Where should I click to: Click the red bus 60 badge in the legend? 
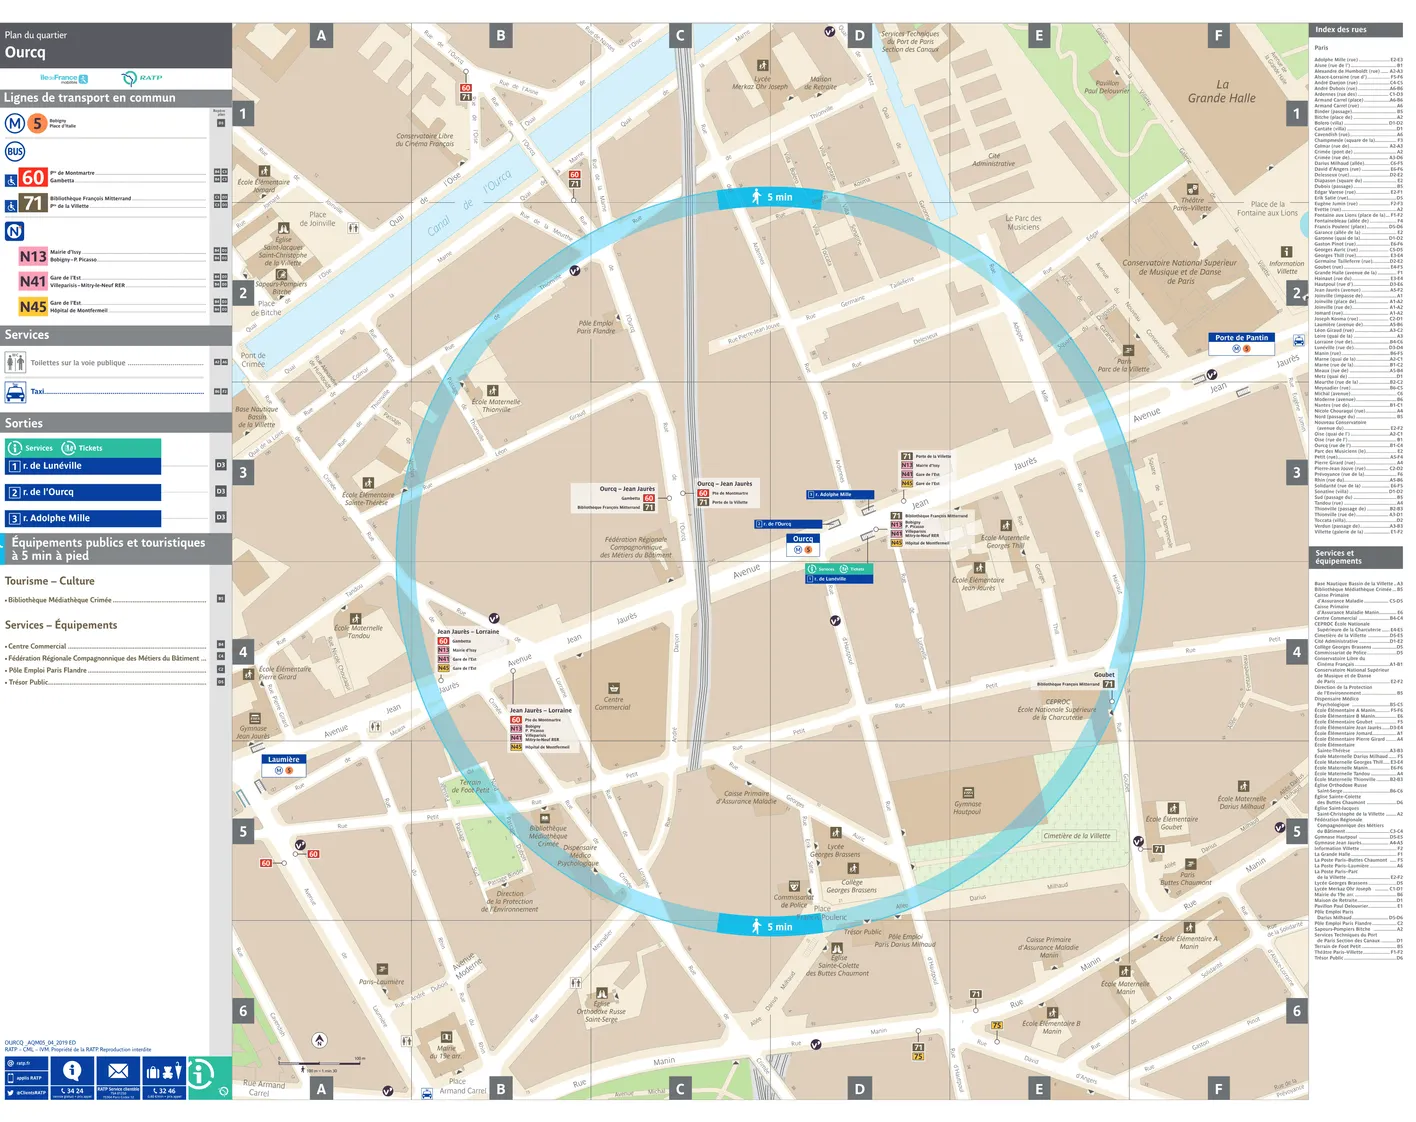pos(33,177)
